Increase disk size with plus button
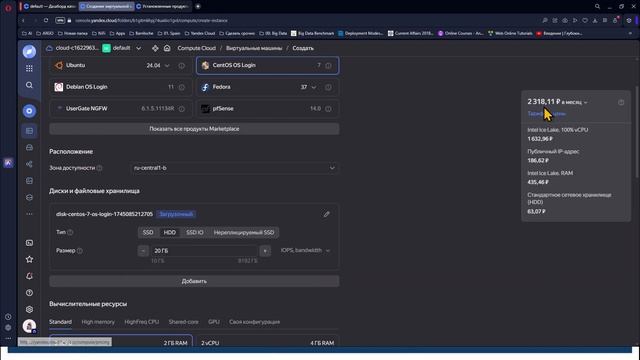The image size is (640, 360). pos(265,251)
